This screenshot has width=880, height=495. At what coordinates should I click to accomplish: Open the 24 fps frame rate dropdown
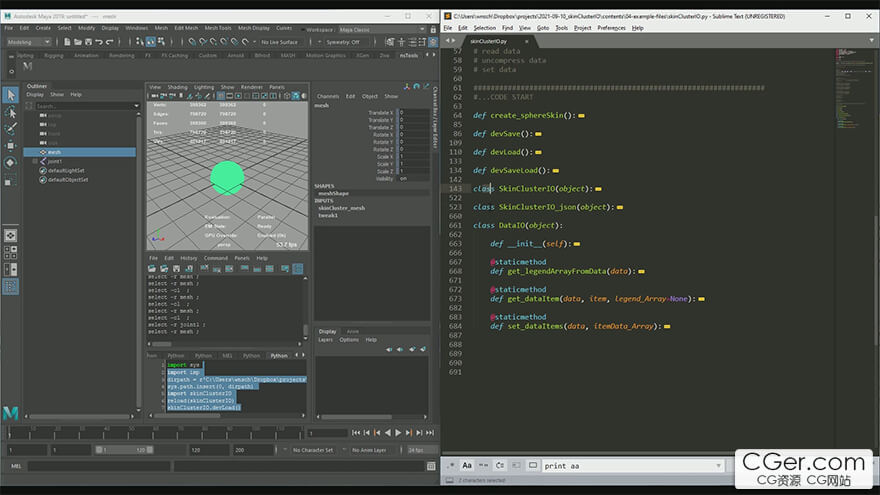pos(422,450)
